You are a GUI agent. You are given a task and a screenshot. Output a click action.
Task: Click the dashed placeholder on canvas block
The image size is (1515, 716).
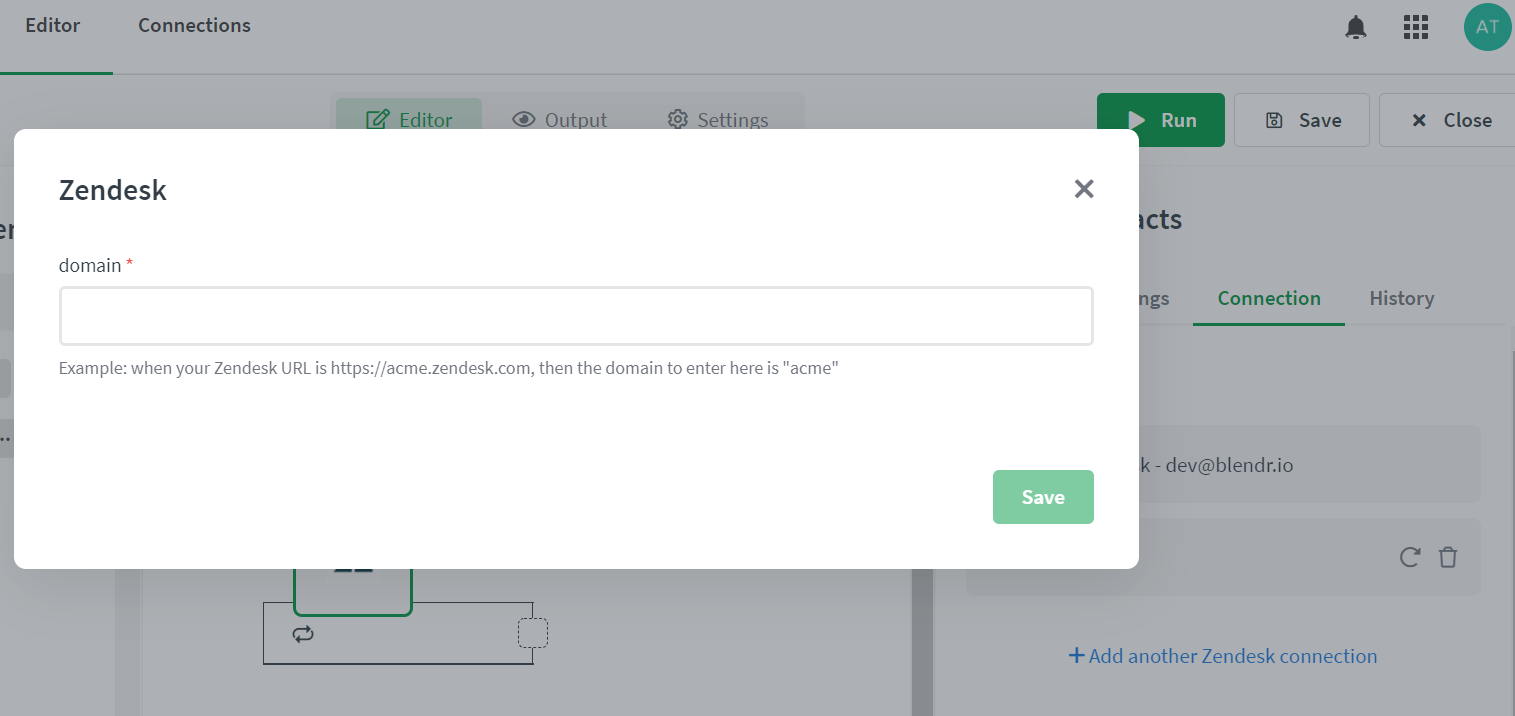(x=533, y=633)
